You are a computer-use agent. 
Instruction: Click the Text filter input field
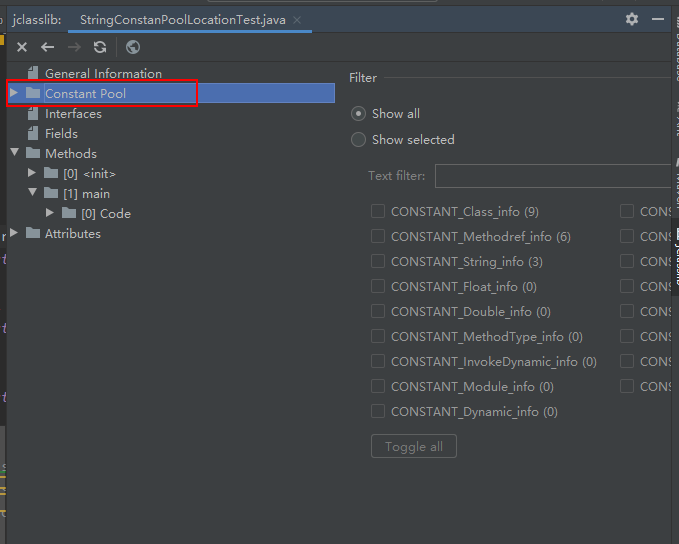pos(553,176)
